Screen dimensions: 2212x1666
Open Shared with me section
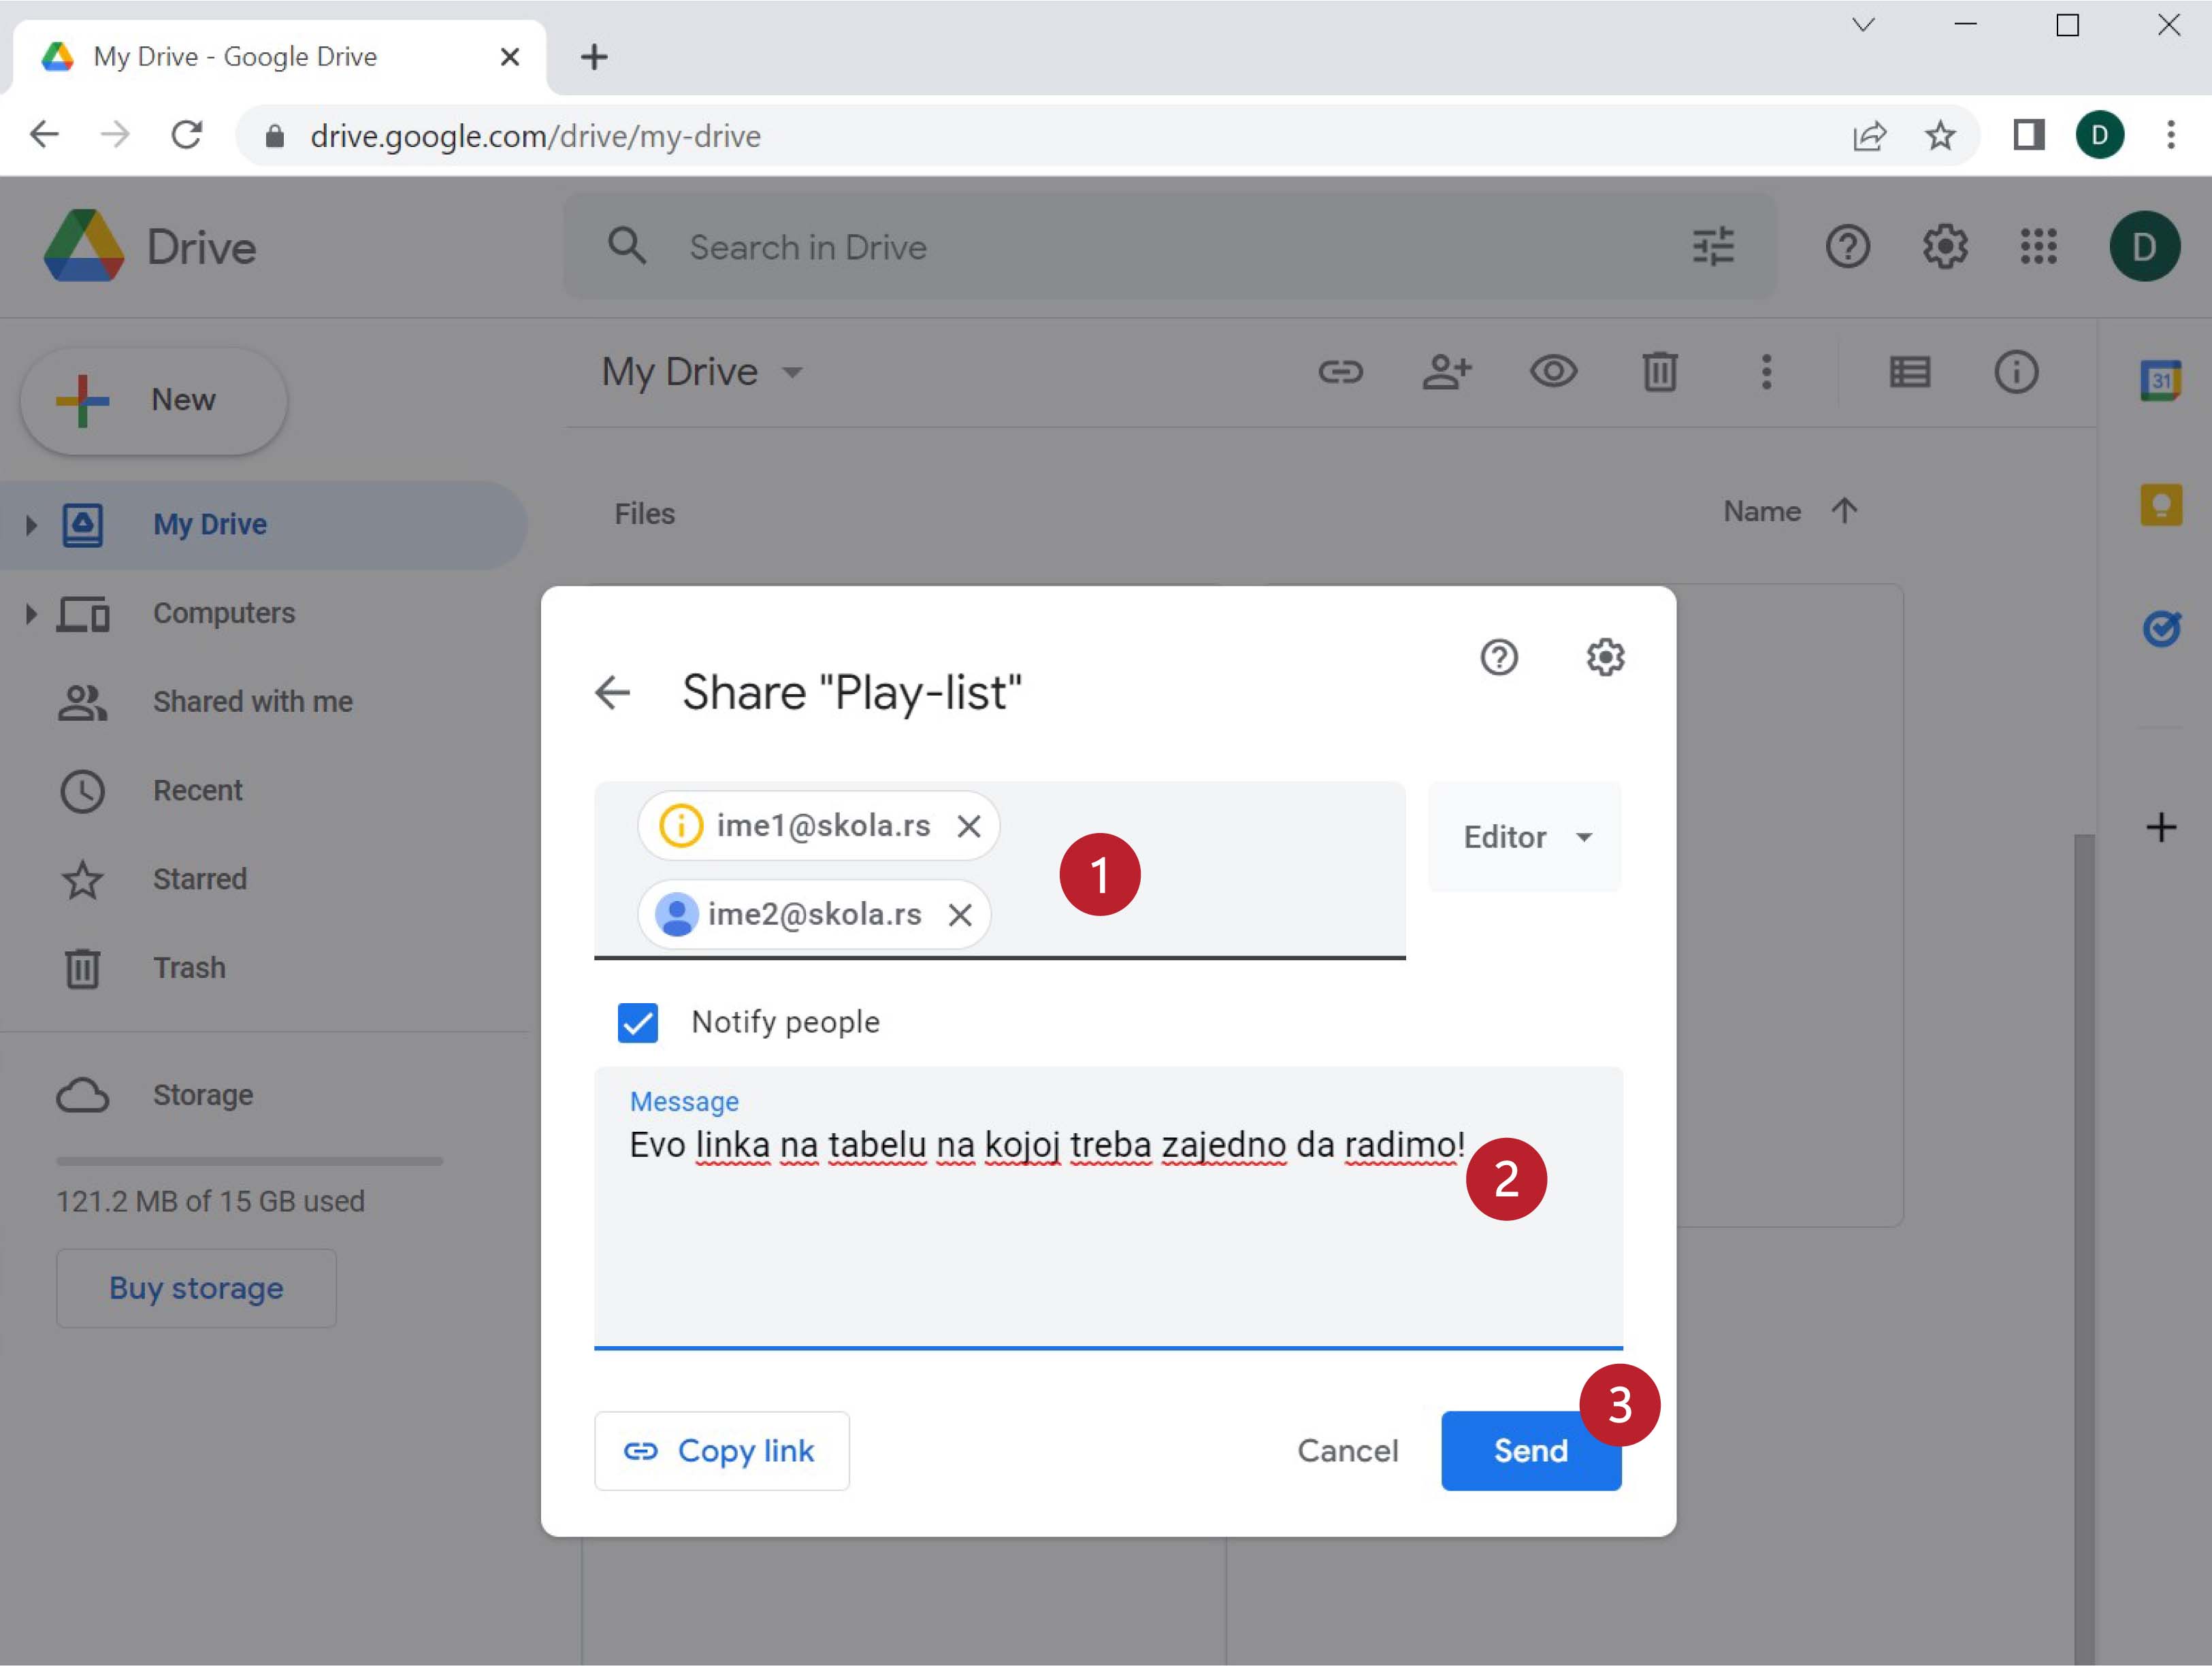[x=252, y=702]
